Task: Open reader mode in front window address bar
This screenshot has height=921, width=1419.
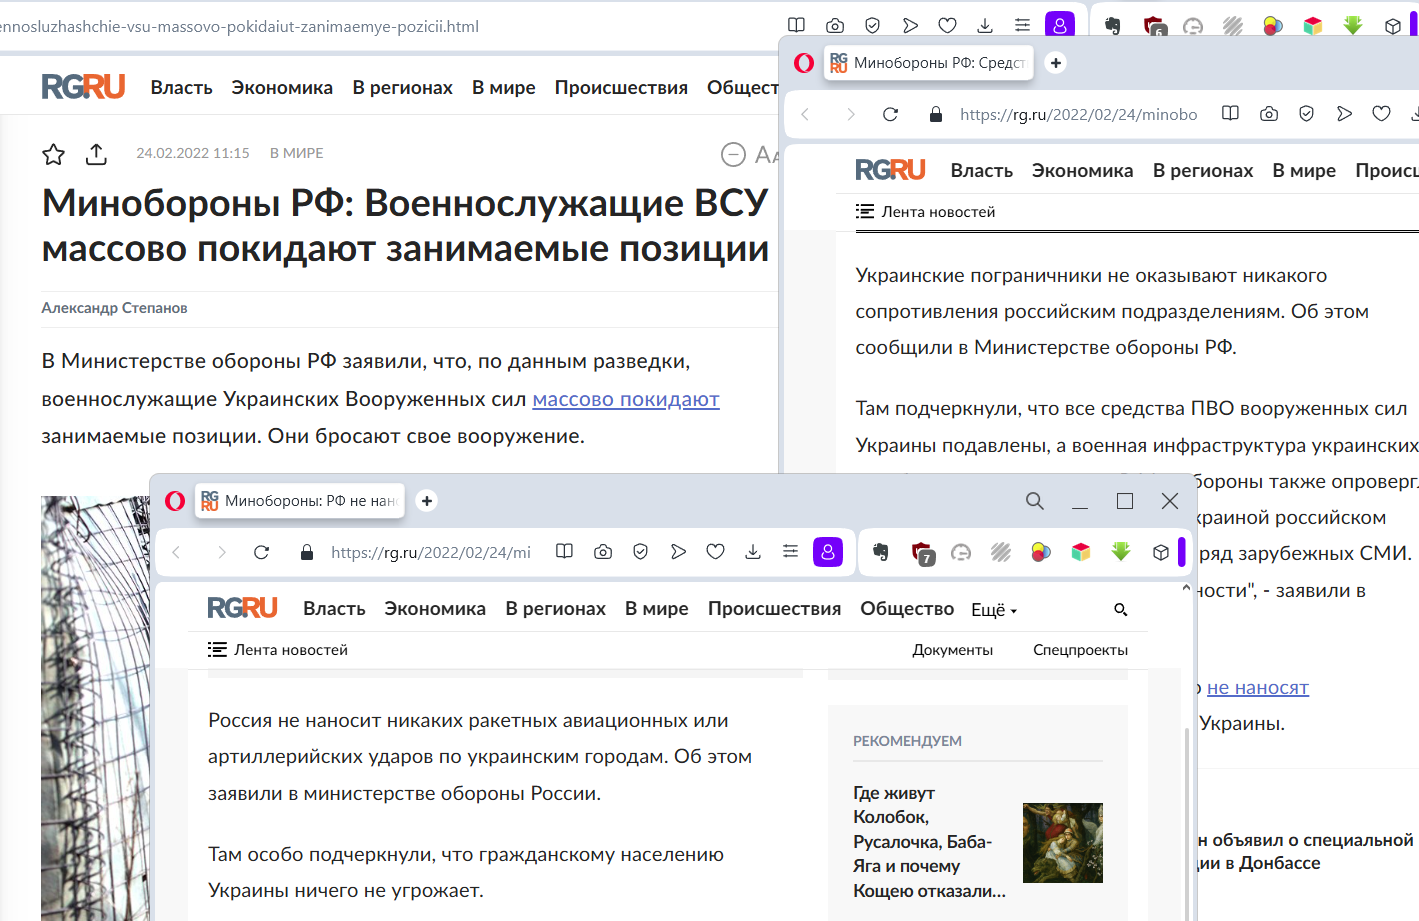Action: (x=564, y=552)
